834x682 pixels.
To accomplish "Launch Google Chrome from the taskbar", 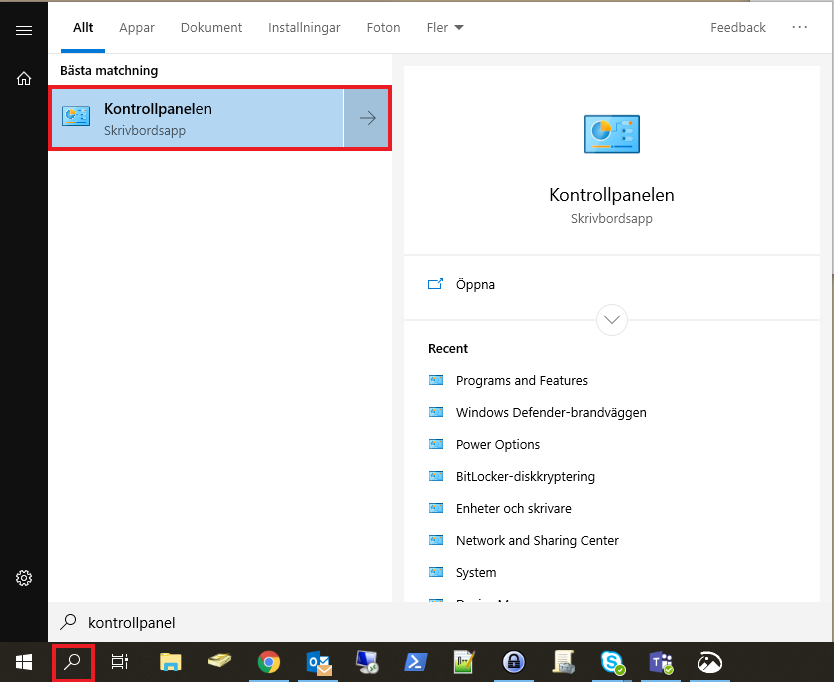I will [269, 662].
